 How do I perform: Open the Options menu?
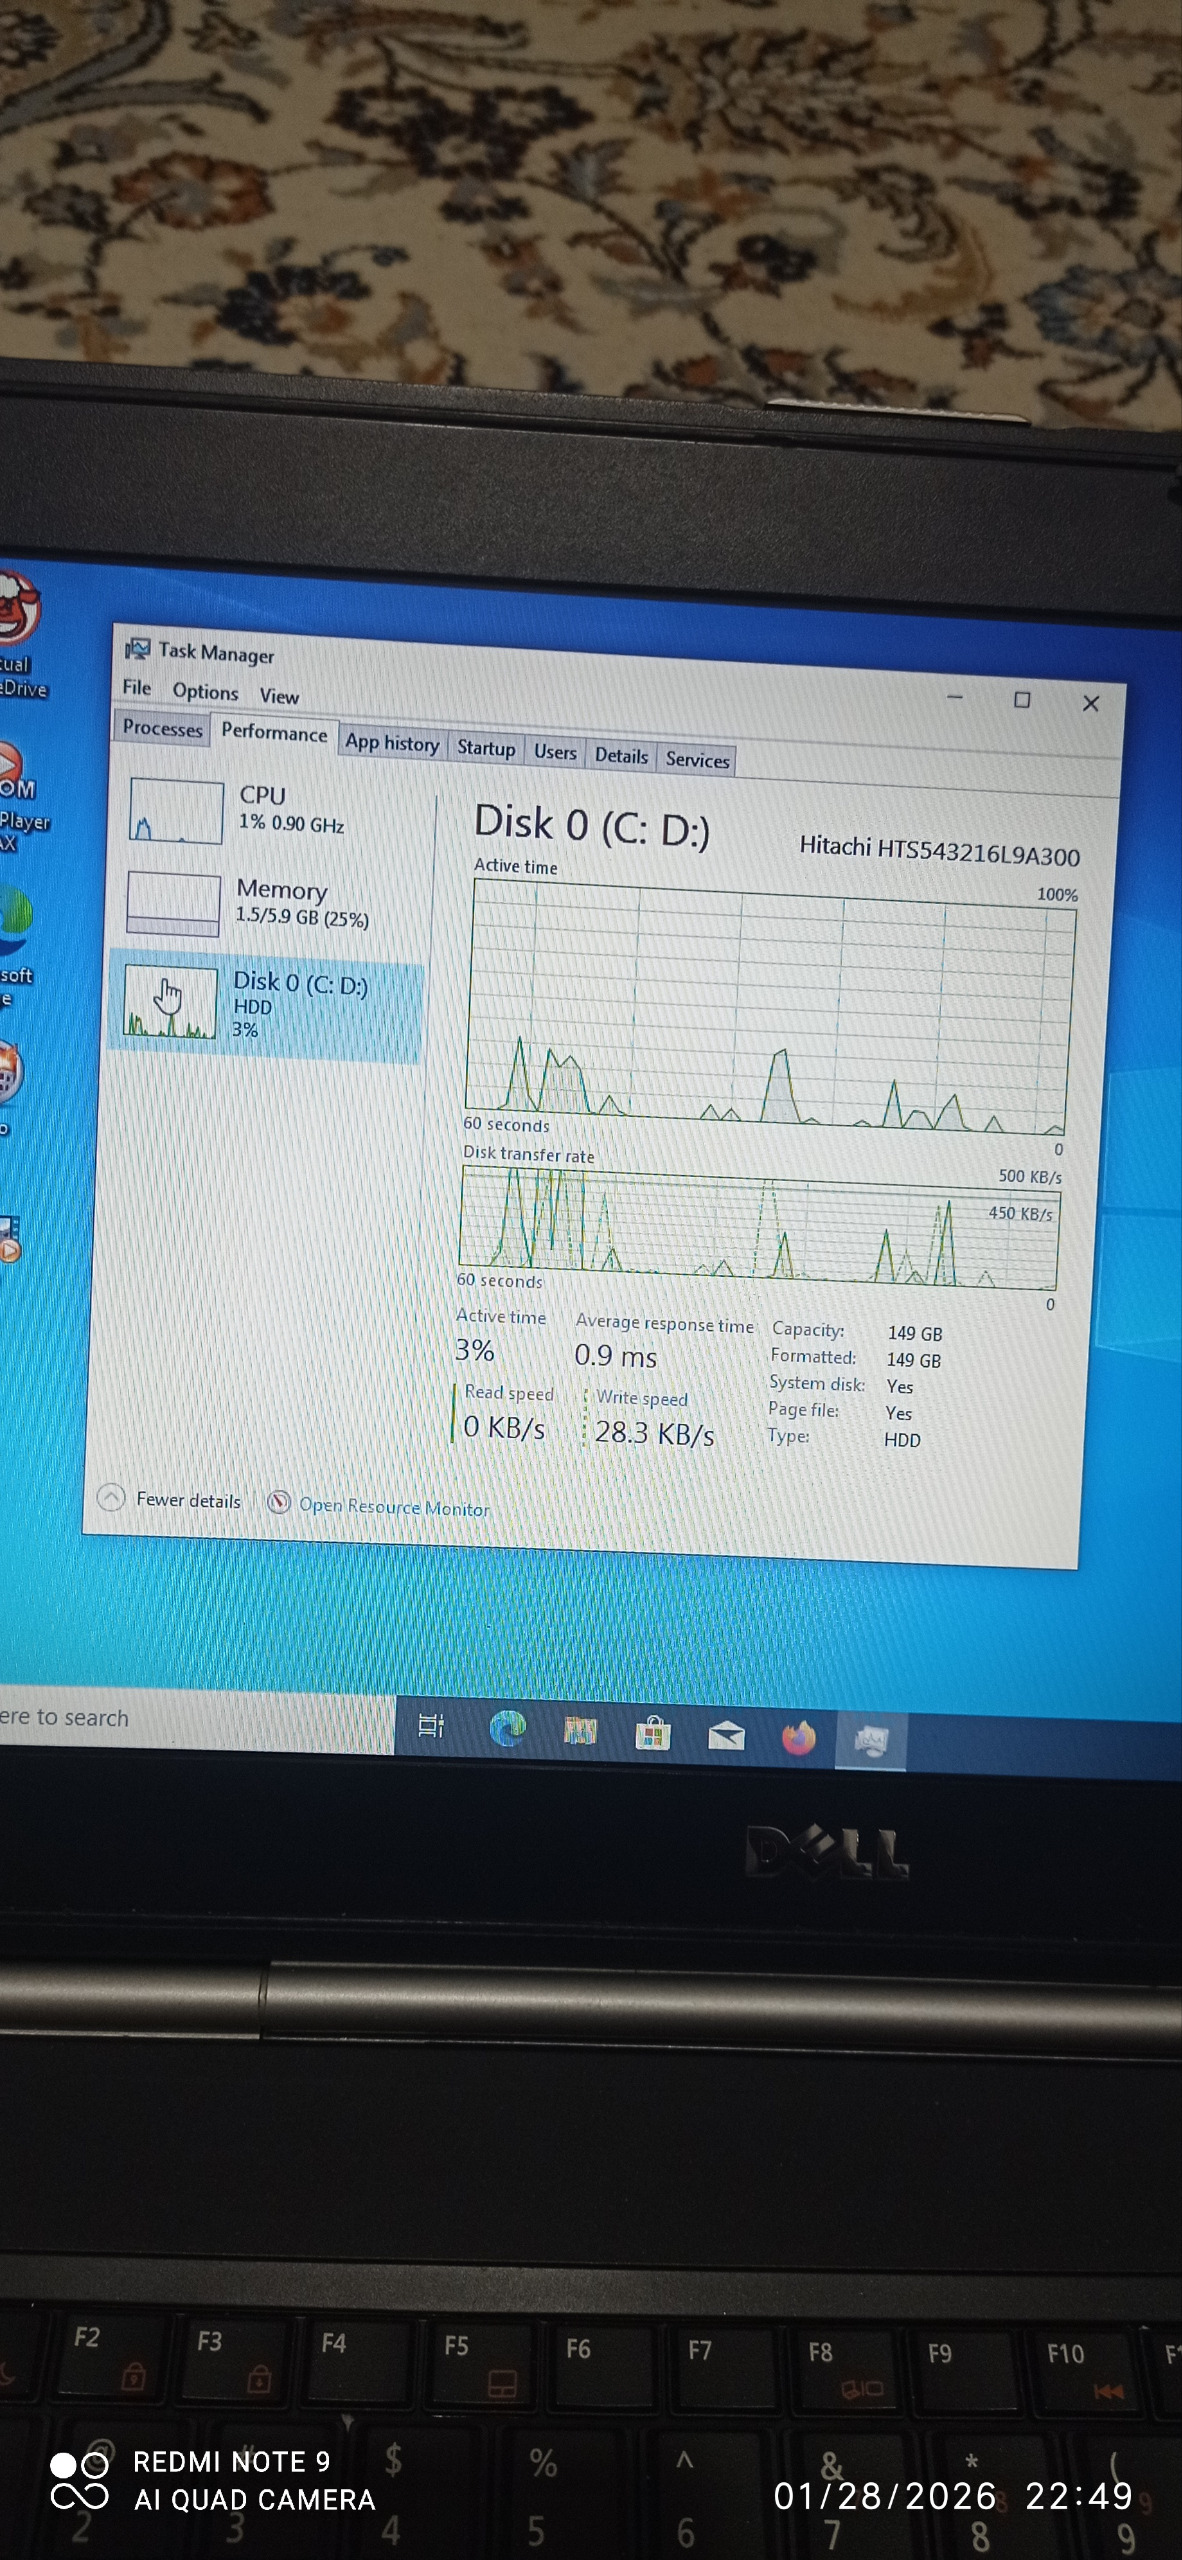coord(205,692)
